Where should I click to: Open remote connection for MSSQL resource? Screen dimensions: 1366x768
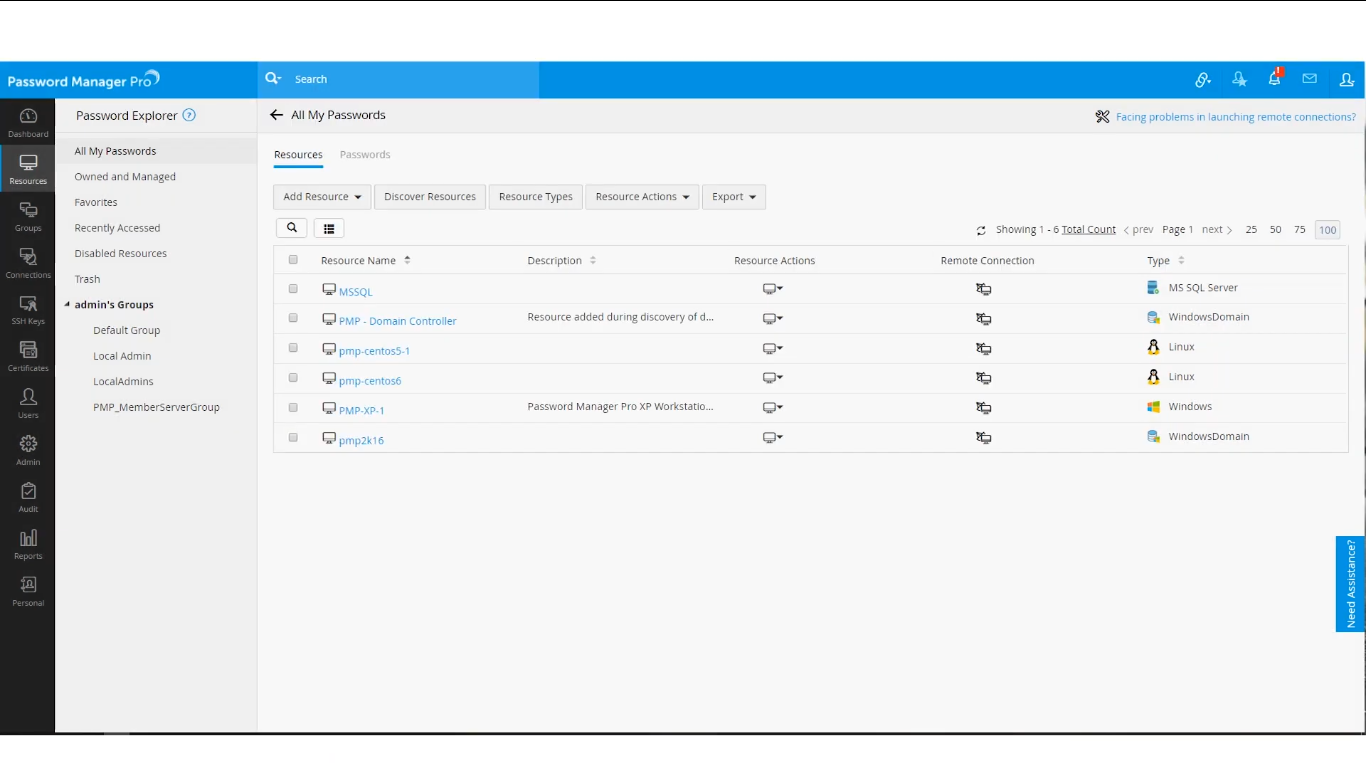984,289
